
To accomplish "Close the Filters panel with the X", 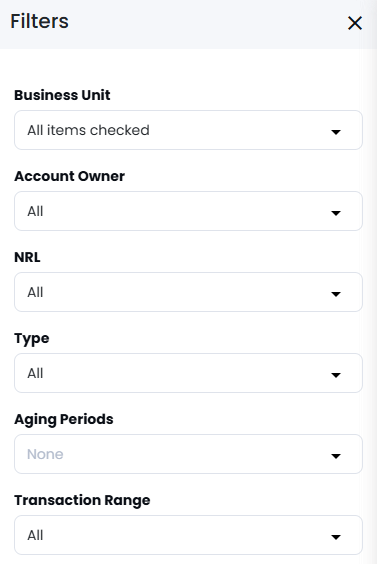I will point(355,23).
